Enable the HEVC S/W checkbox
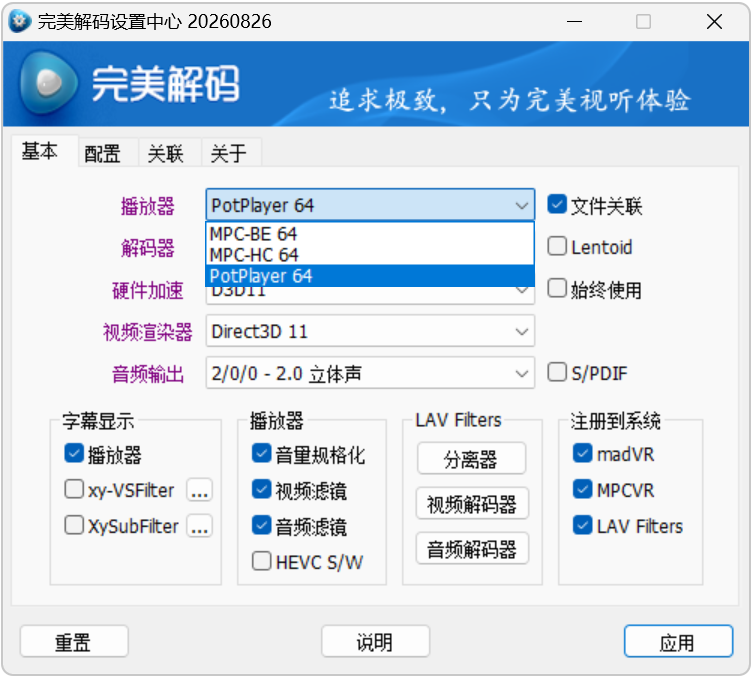Screen dimensions: 752x678 (x=261, y=561)
